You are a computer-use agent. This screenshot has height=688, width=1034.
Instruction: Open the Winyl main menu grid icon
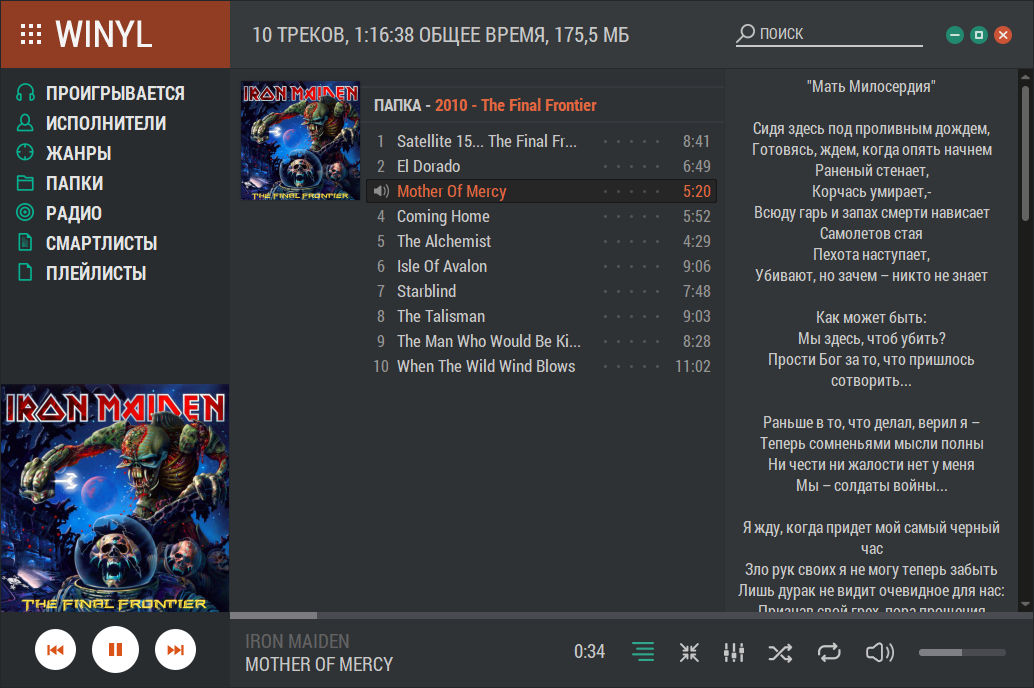click(x=31, y=34)
